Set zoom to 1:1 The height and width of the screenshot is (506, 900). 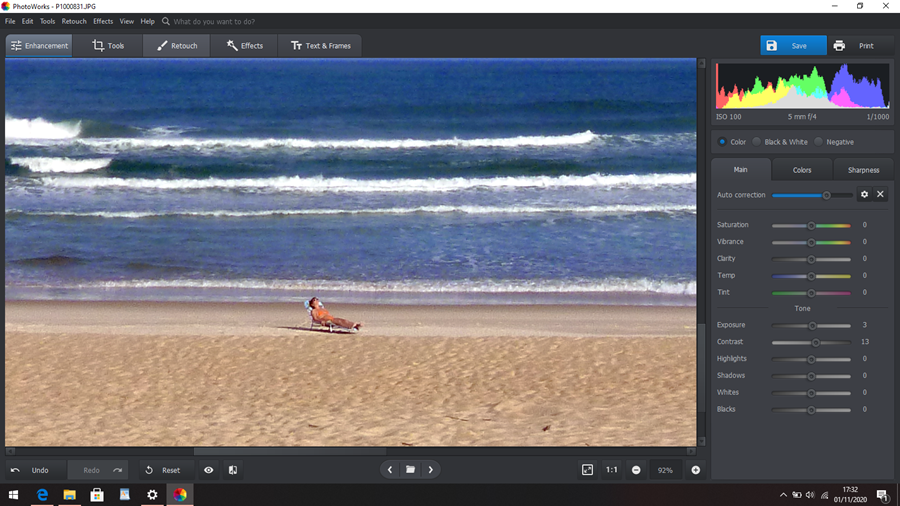(612, 470)
